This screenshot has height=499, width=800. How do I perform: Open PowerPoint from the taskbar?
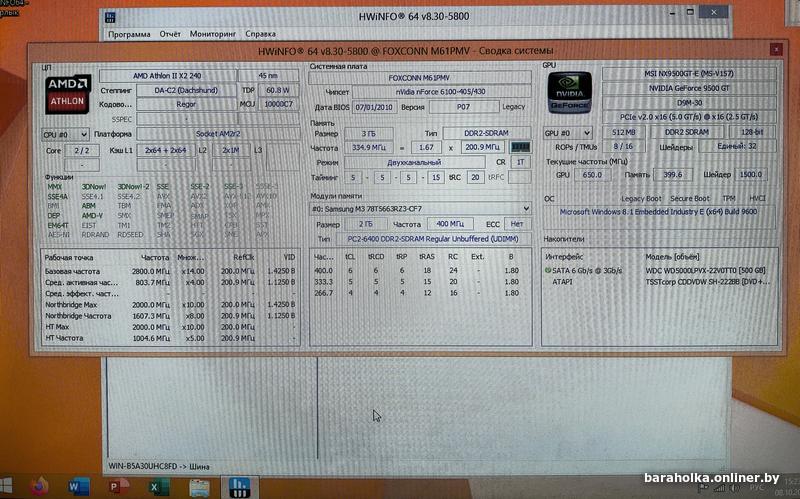point(115,487)
